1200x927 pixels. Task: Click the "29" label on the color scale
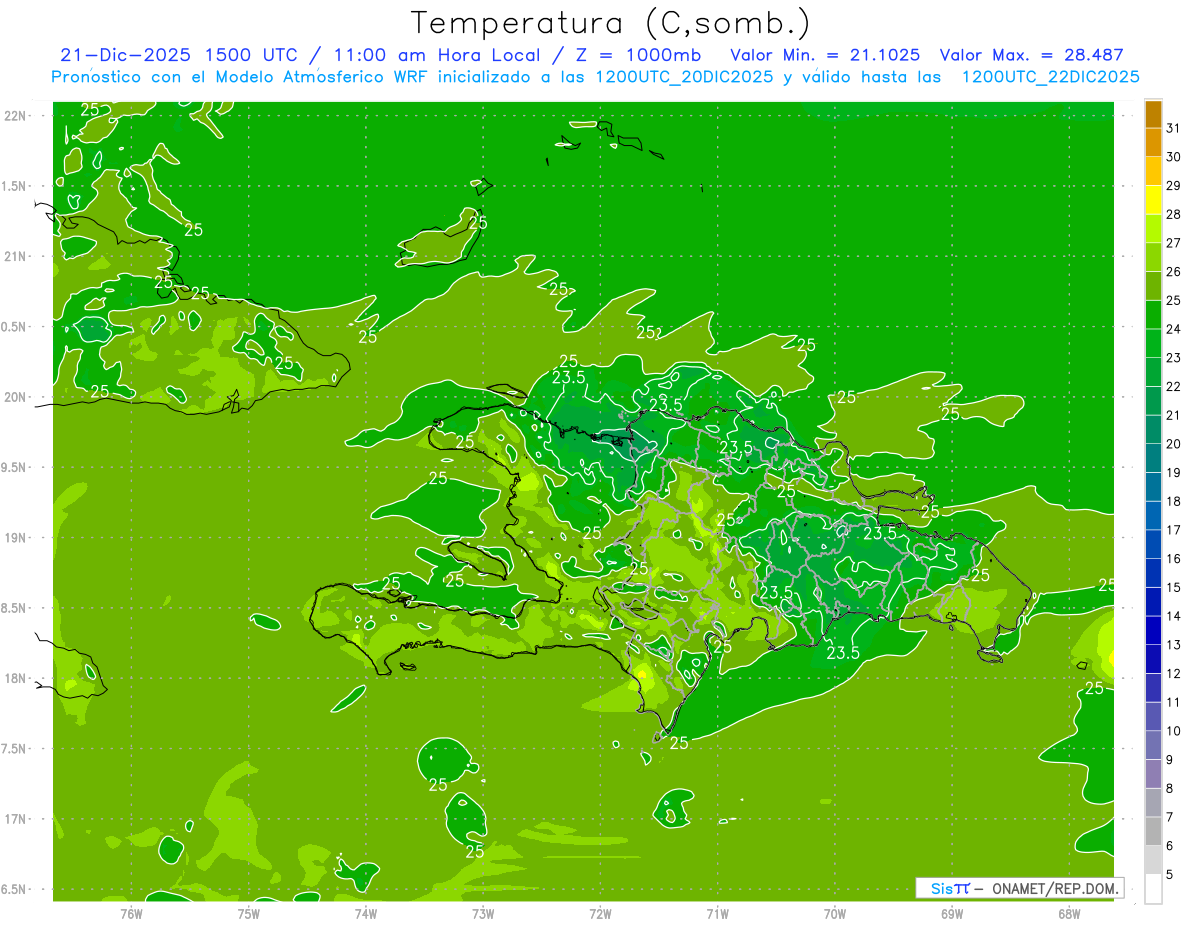[x=1174, y=185]
